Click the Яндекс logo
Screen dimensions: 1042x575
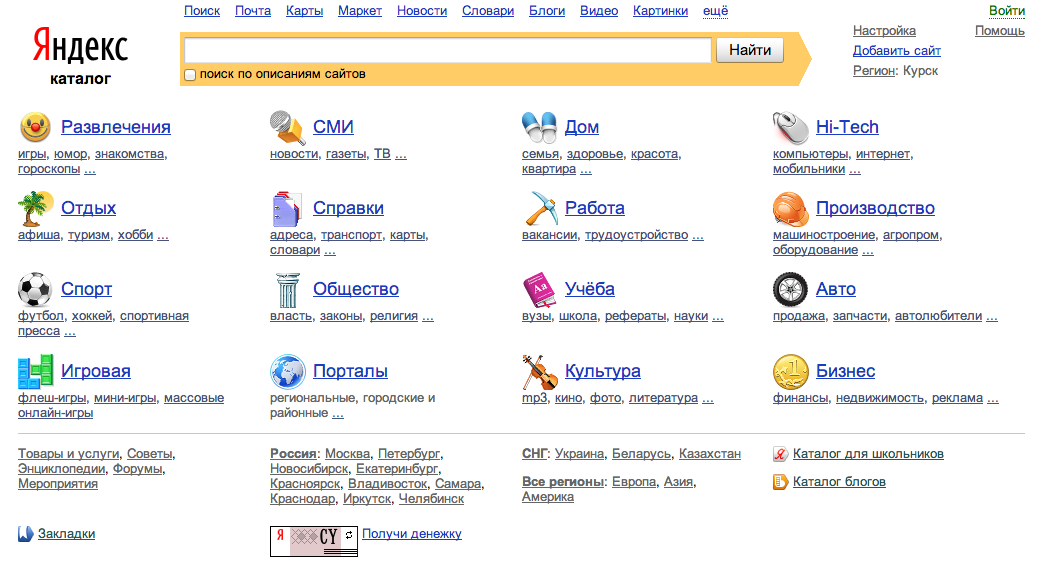[80, 47]
